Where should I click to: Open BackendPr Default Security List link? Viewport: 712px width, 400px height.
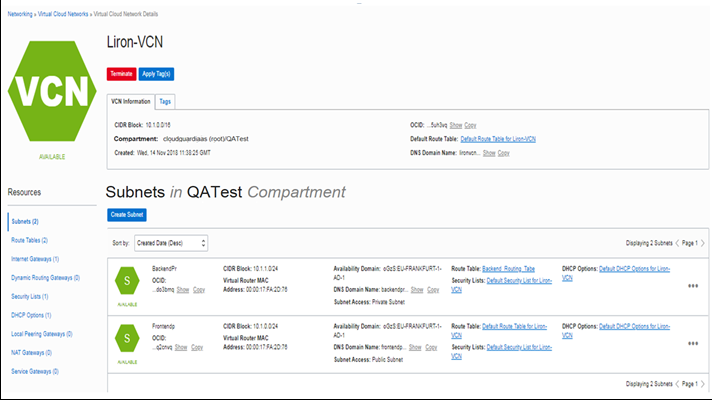point(519,281)
